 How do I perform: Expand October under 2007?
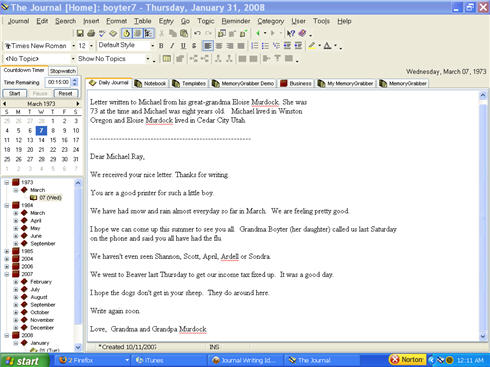(x=15, y=312)
